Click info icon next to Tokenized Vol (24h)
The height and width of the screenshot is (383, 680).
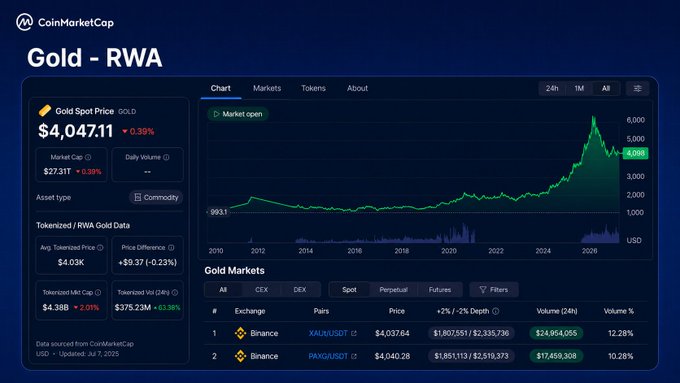[175, 292]
